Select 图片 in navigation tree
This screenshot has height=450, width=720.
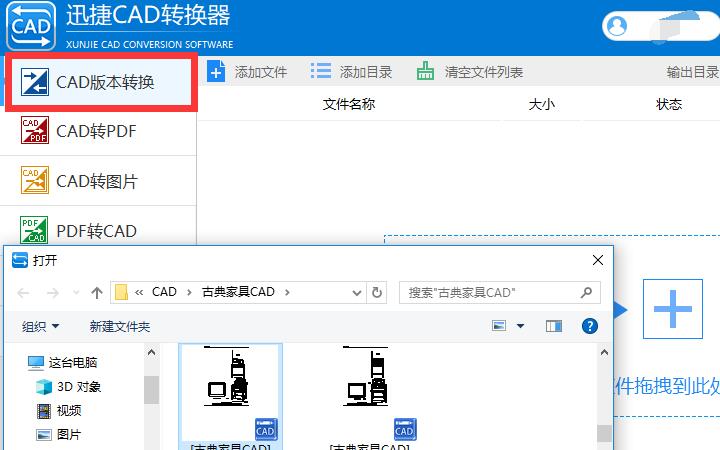point(59,434)
